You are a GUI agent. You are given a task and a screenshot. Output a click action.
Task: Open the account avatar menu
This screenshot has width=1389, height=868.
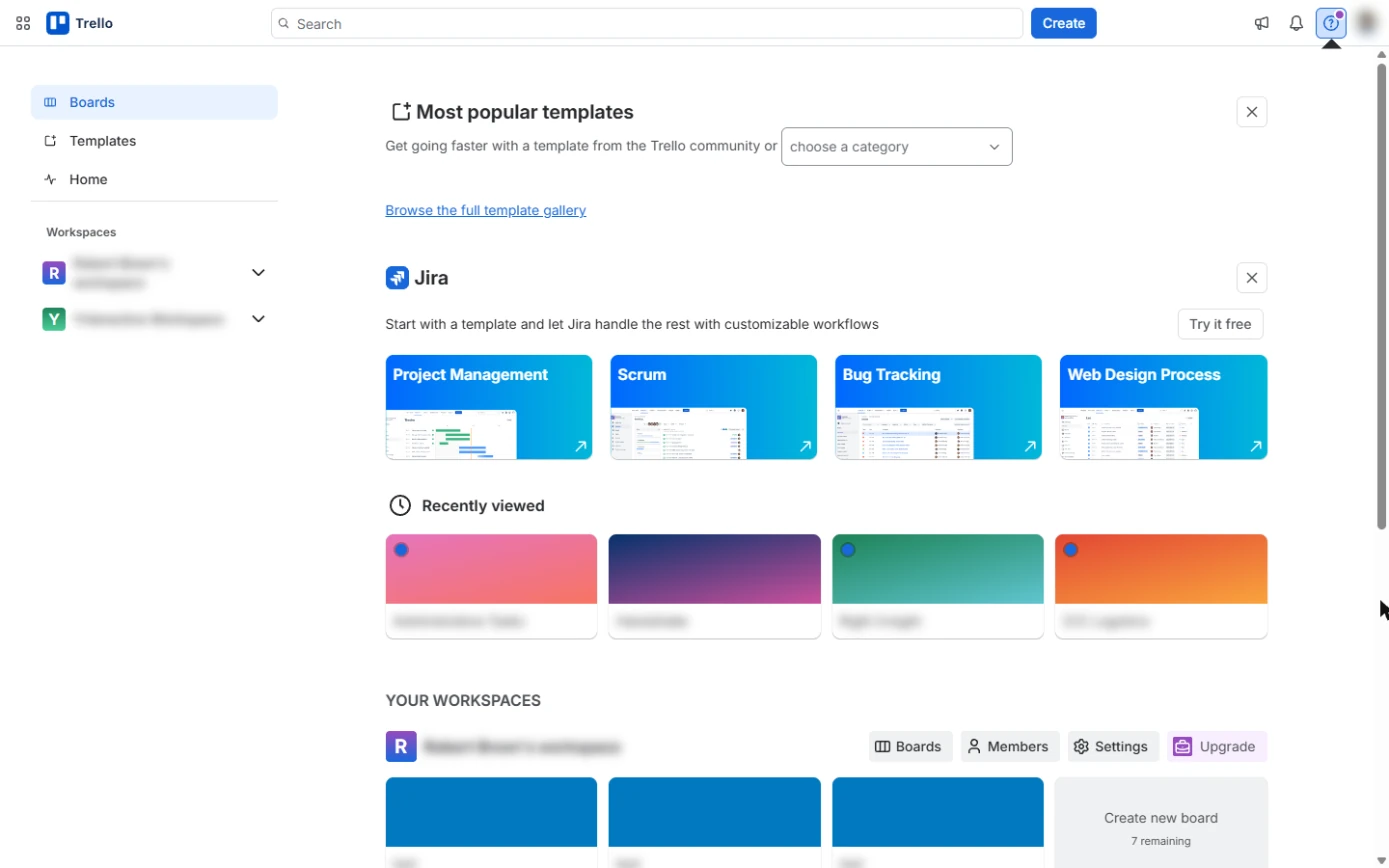point(1367,23)
